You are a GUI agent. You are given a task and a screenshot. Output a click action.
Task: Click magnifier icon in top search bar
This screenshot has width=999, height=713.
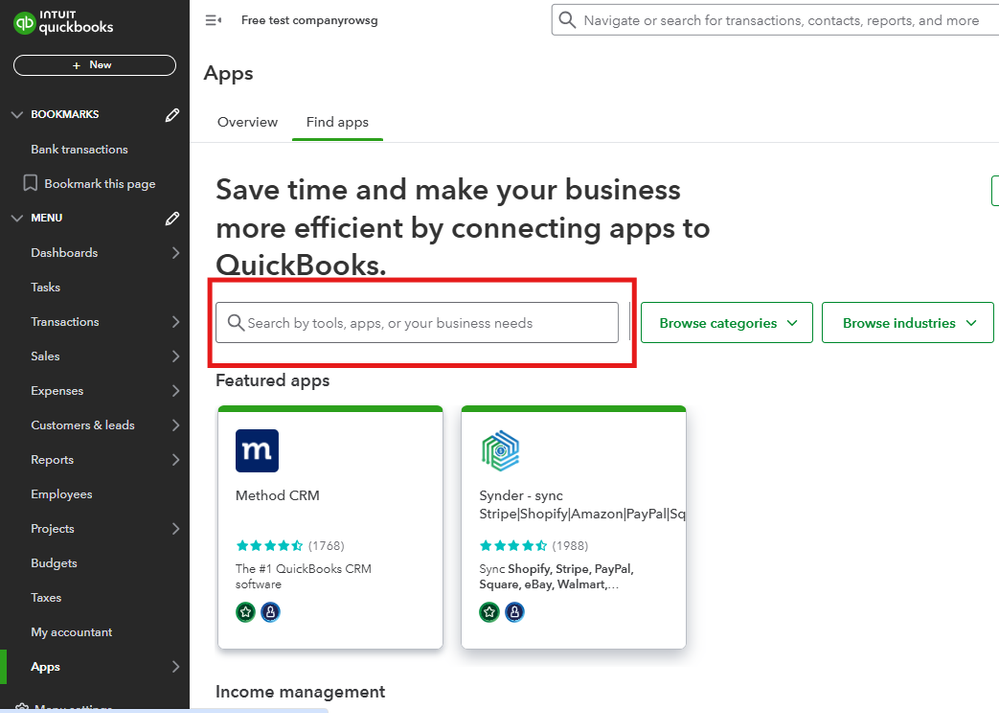click(567, 20)
